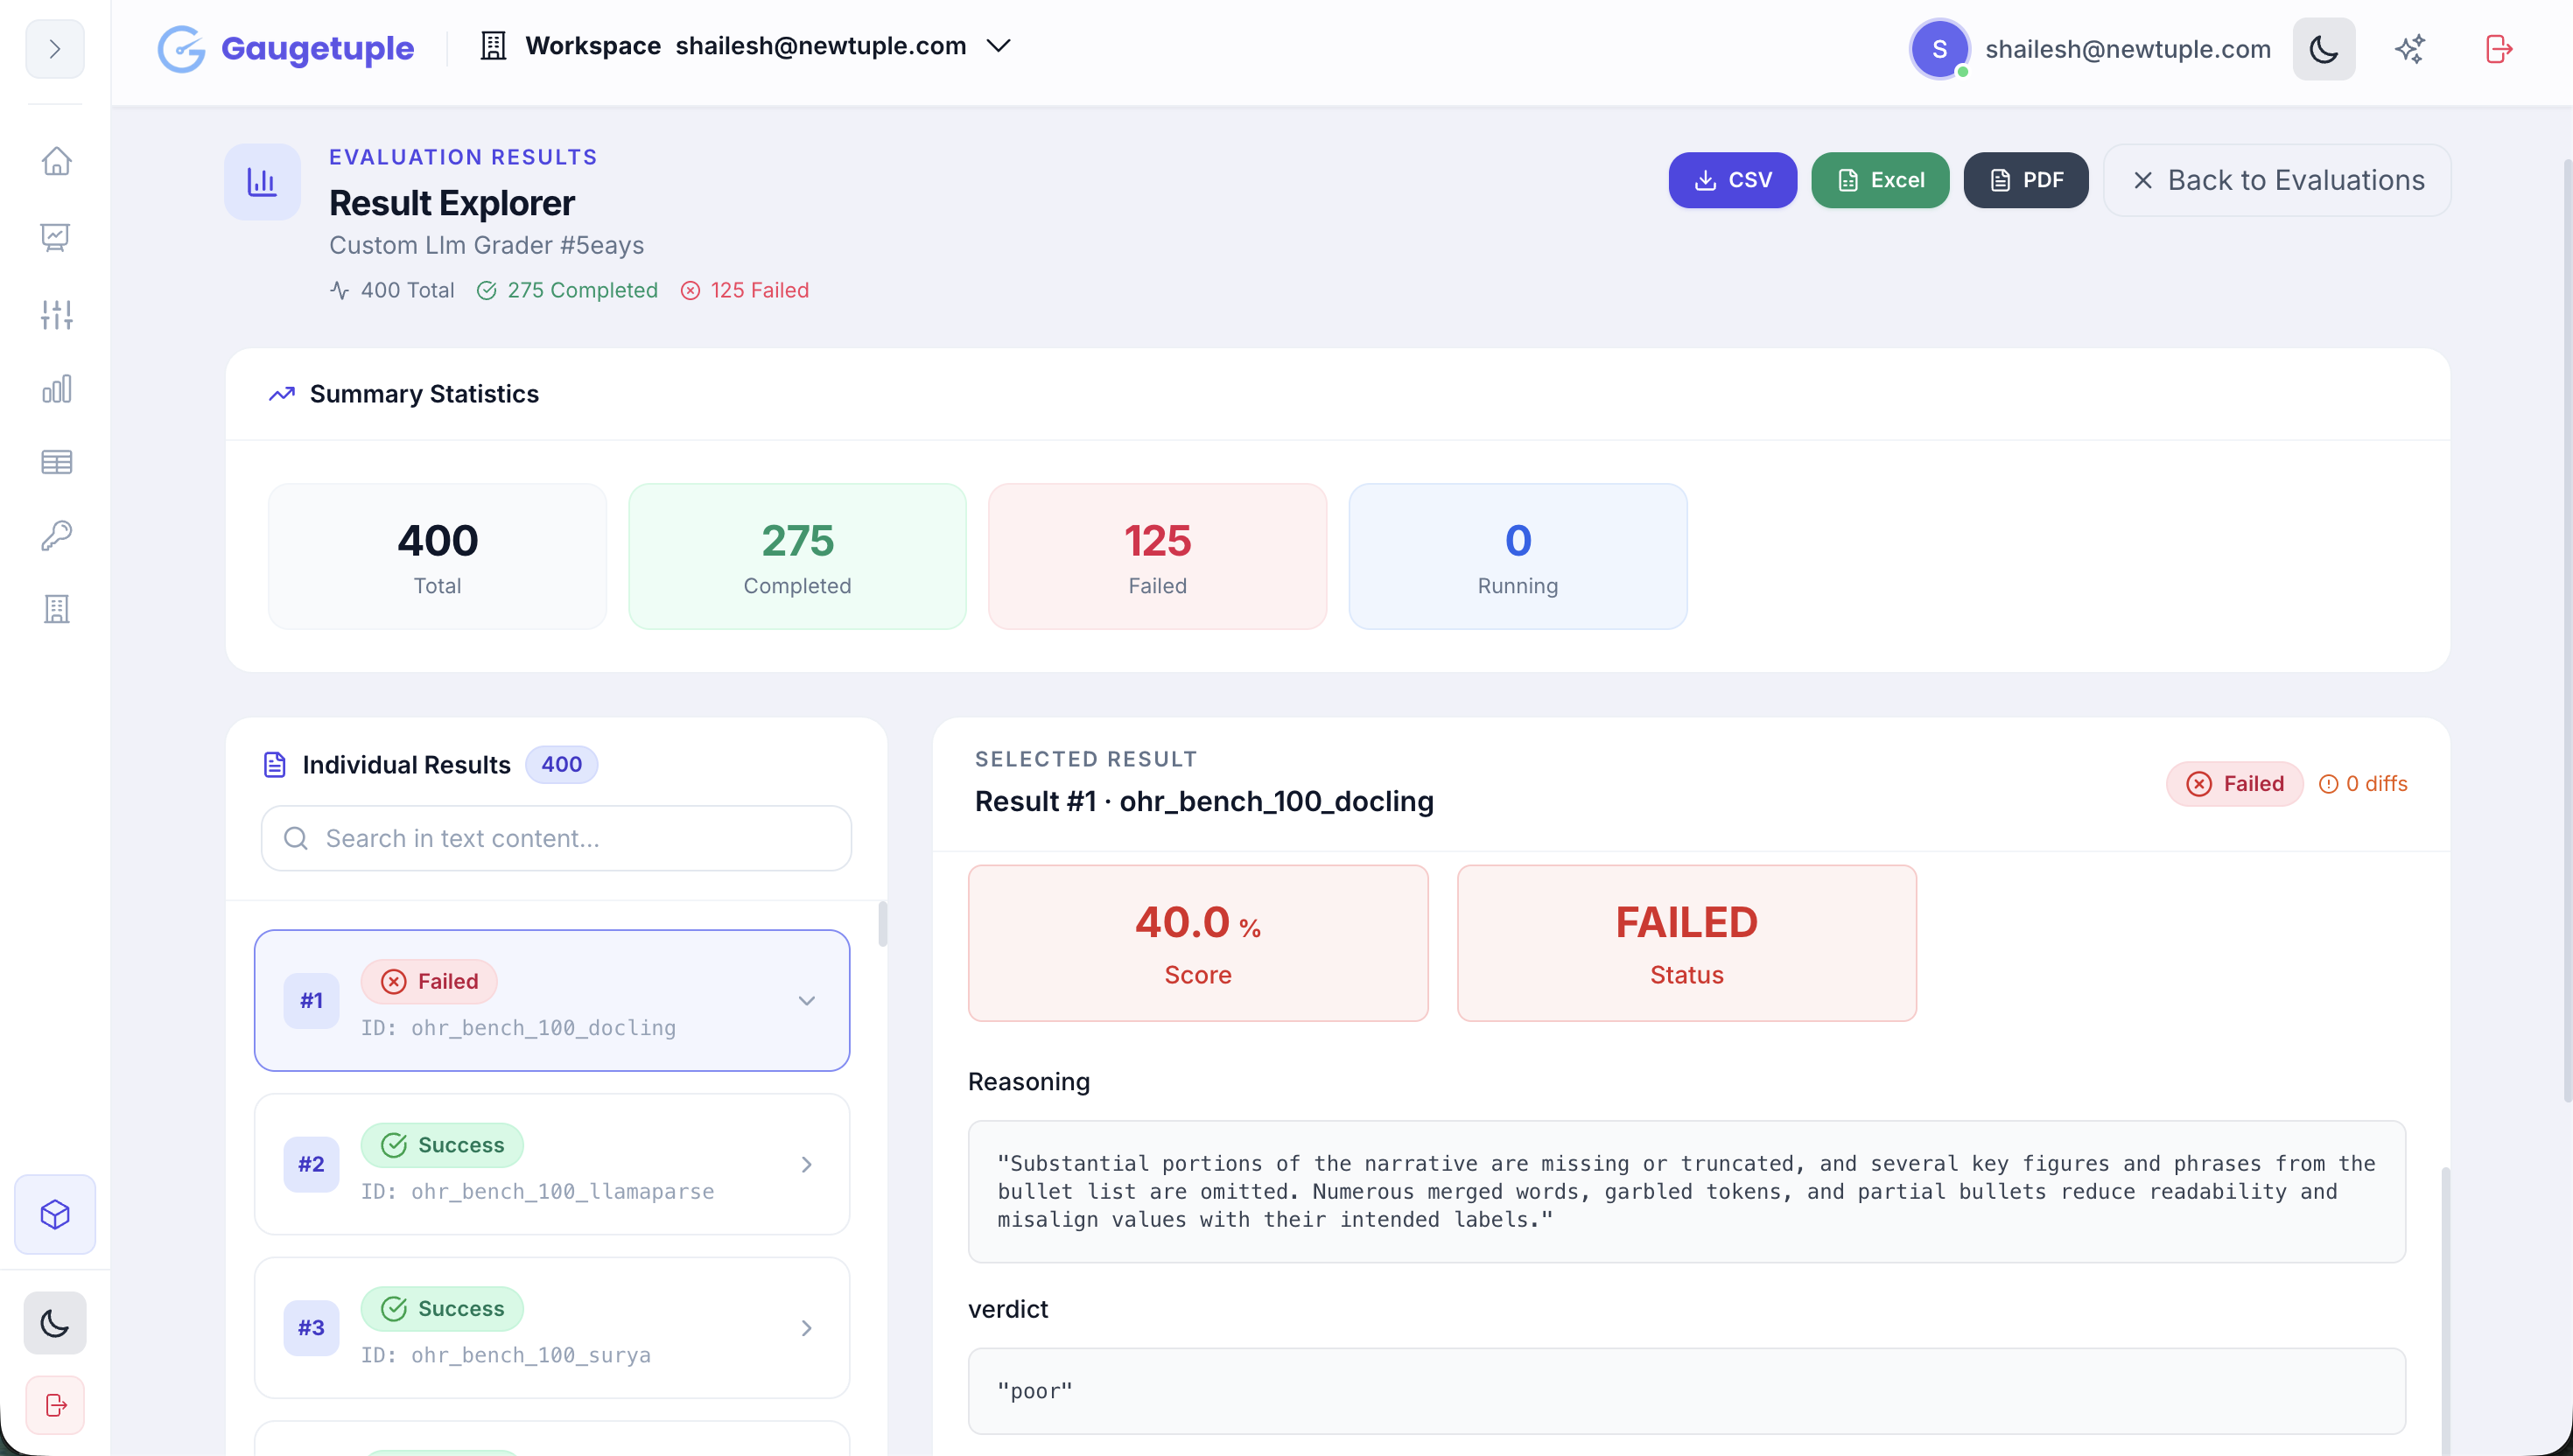Open the key icon in sidebar

56,536
